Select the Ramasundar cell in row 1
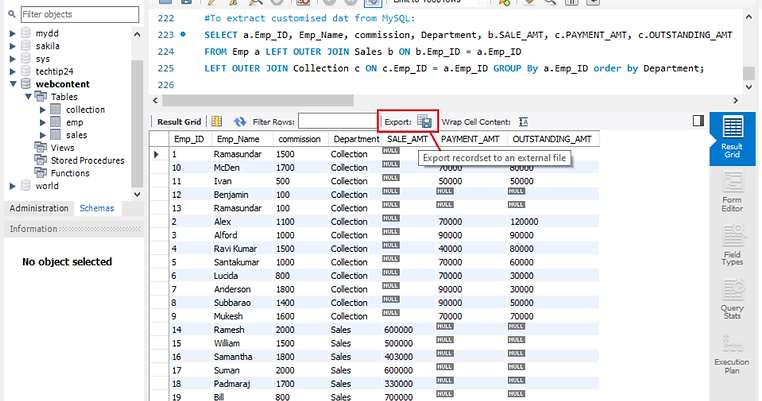This screenshot has width=762, height=401. pos(242,154)
